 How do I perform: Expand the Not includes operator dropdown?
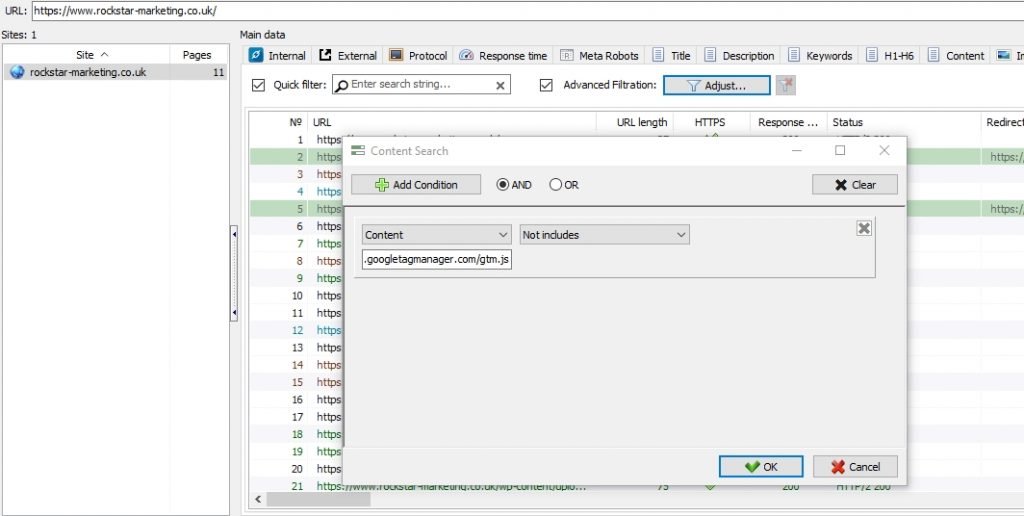(x=604, y=235)
